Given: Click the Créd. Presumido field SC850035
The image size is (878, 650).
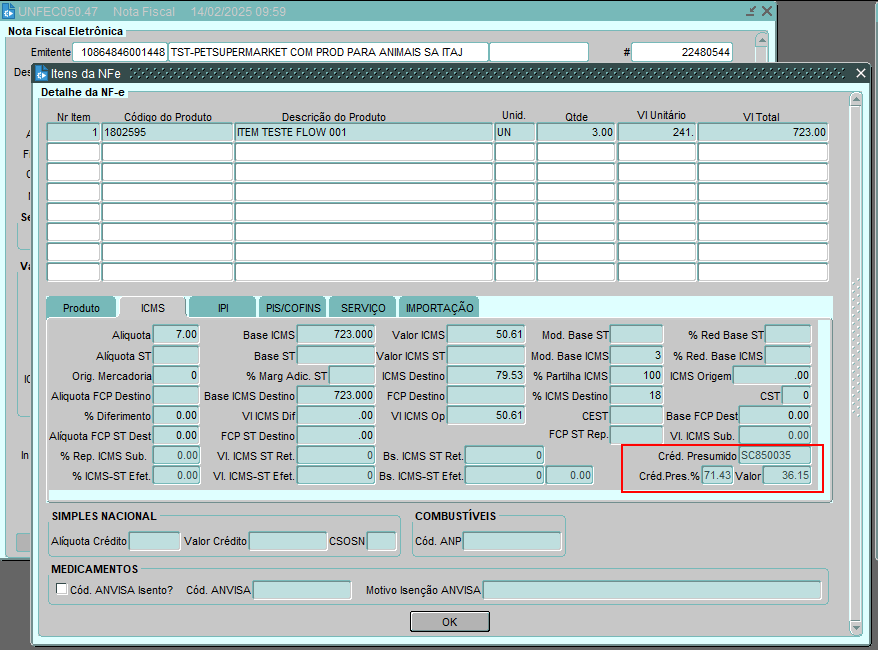Looking at the screenshot, I should tap(774, 456).
